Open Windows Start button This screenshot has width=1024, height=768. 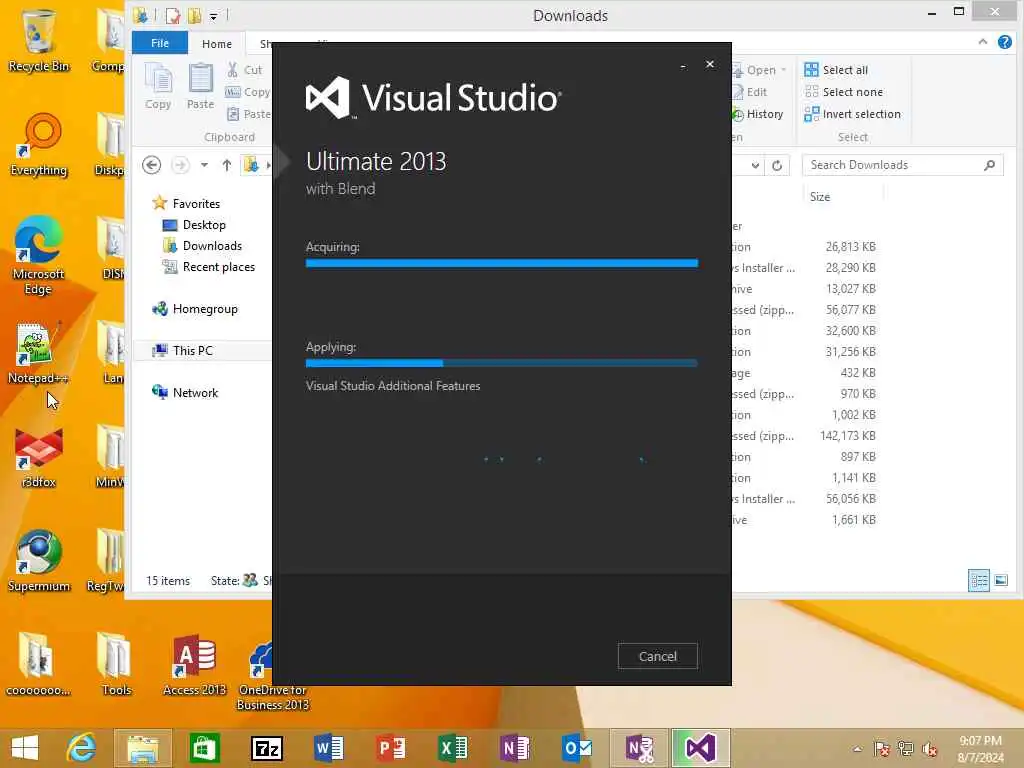(x=25, y=748)
